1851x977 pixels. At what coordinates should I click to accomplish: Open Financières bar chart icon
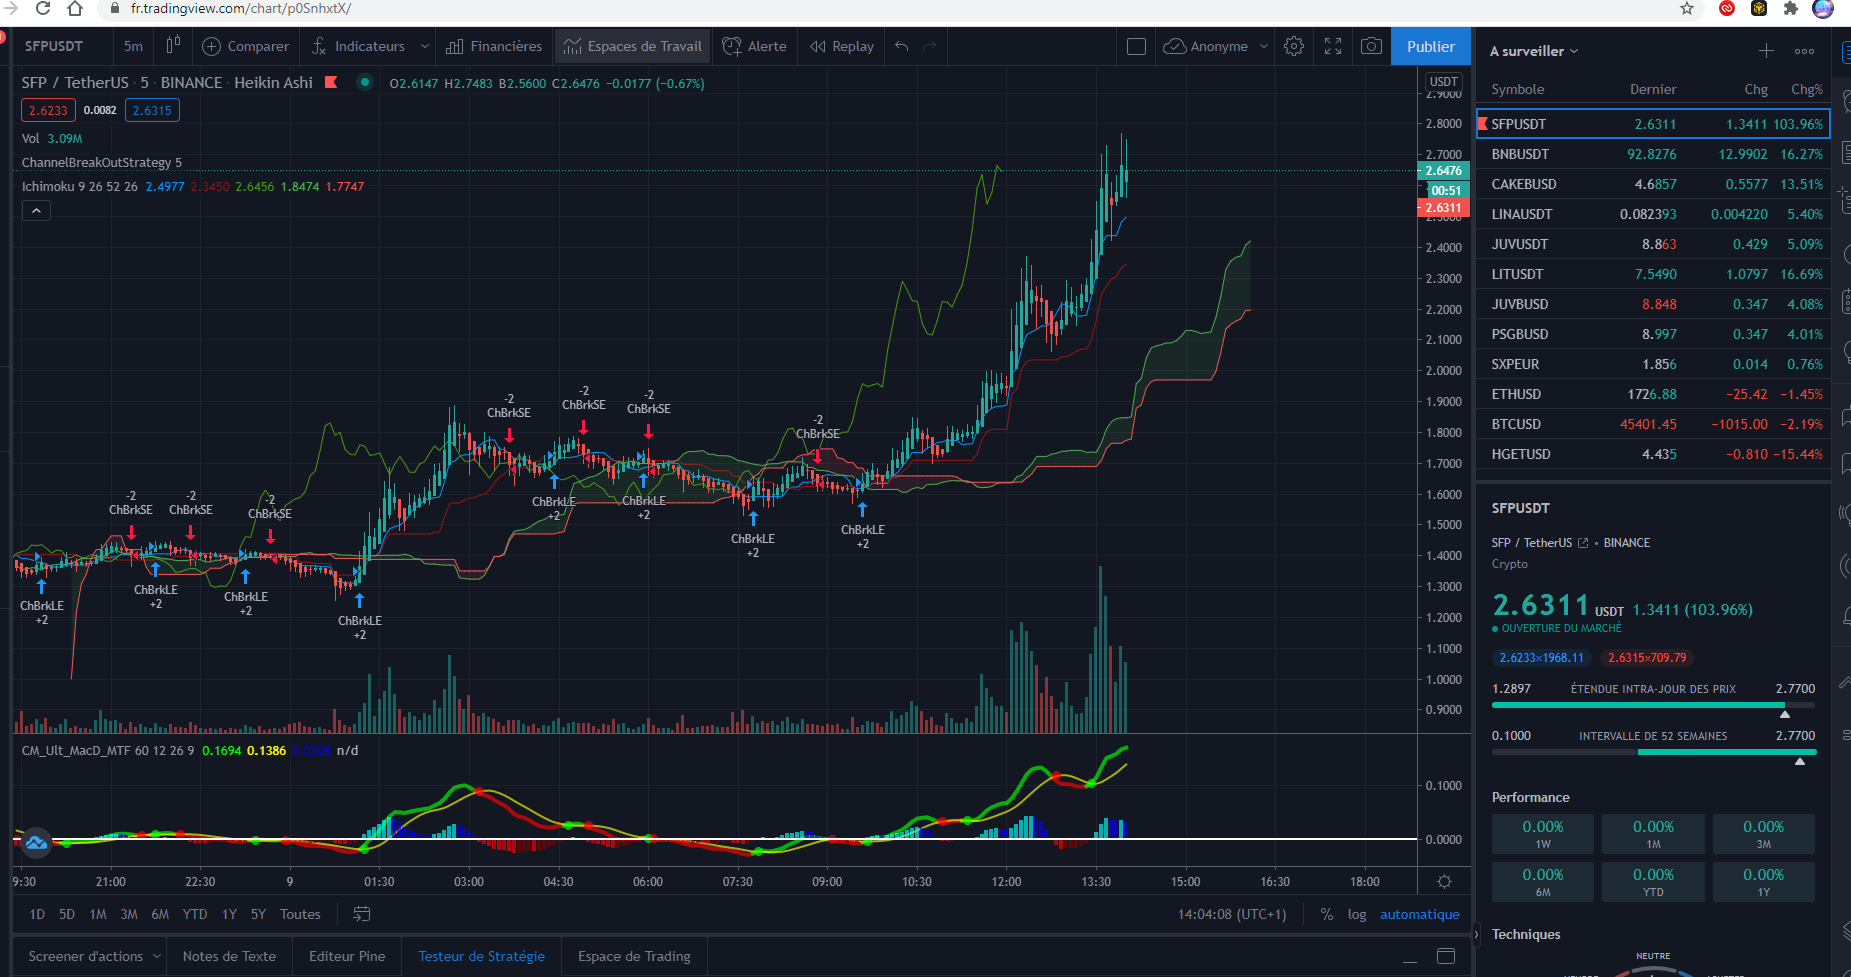(494, 46)
